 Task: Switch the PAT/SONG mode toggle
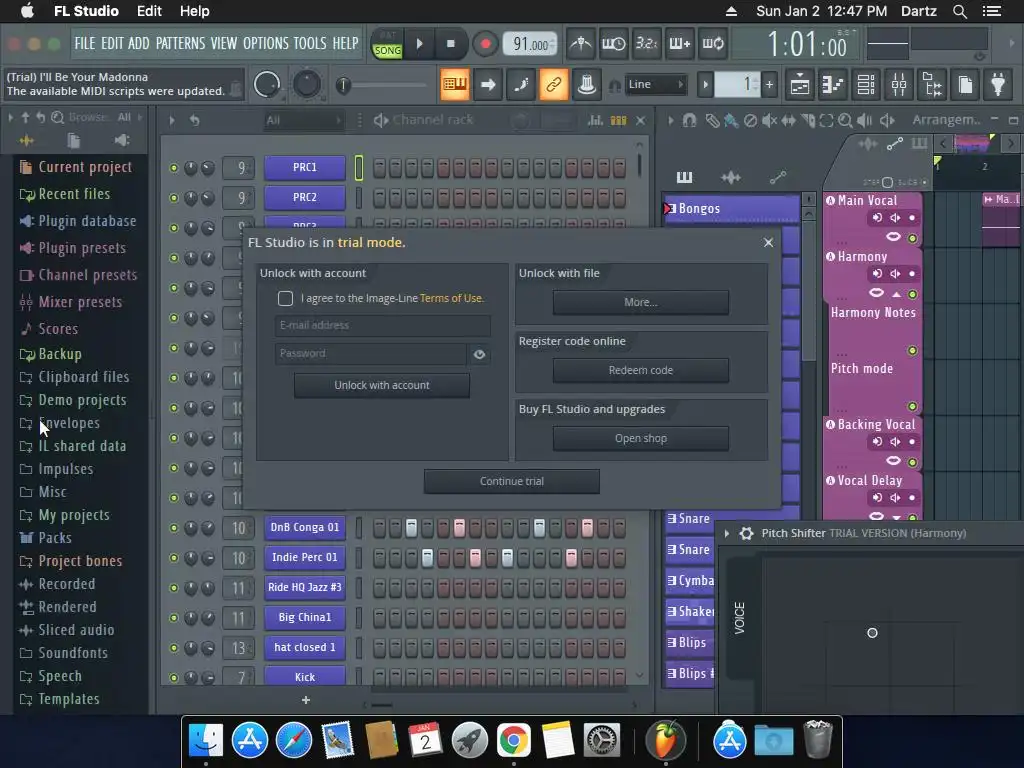point(387,44)
